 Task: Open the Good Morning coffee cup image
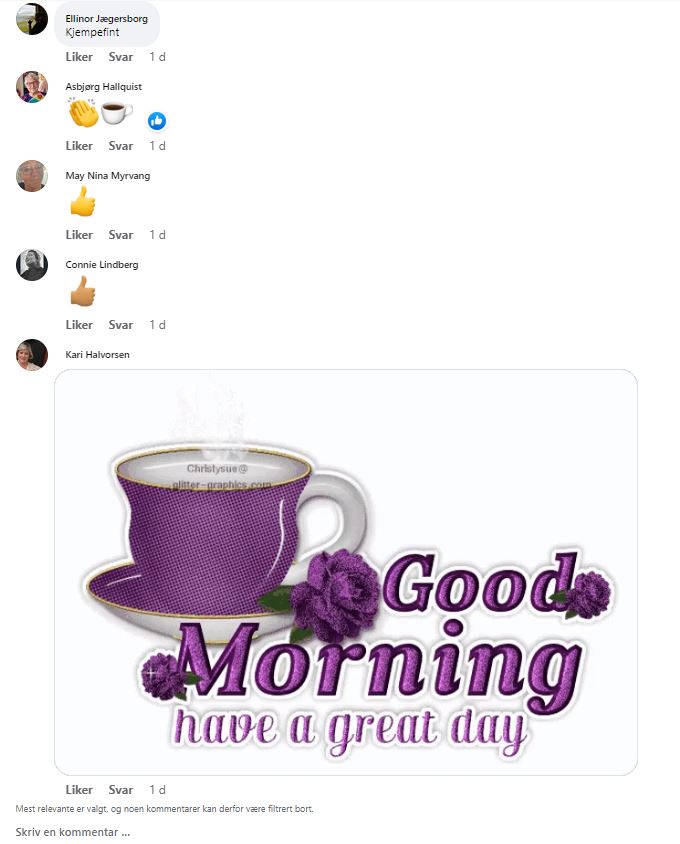[346, 572]
